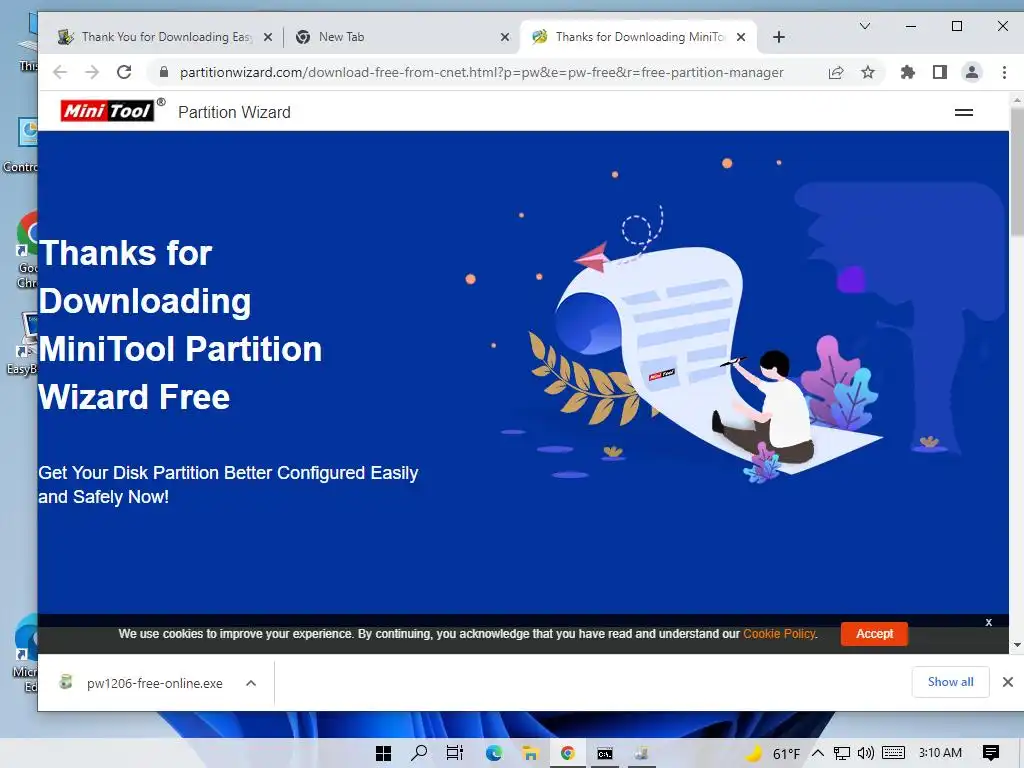
Task: Click Show all downloads
Action: 950,682
